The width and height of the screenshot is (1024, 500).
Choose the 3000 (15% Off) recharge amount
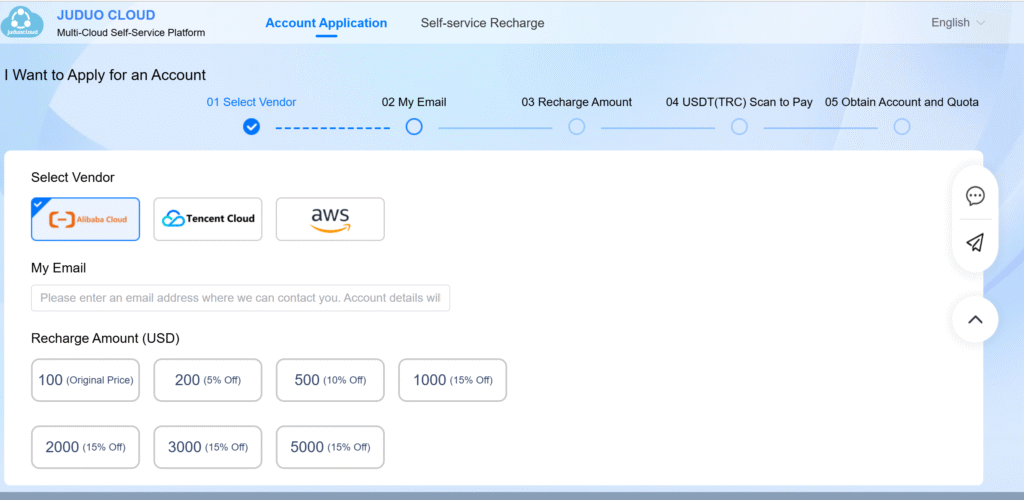pos(208,447)
